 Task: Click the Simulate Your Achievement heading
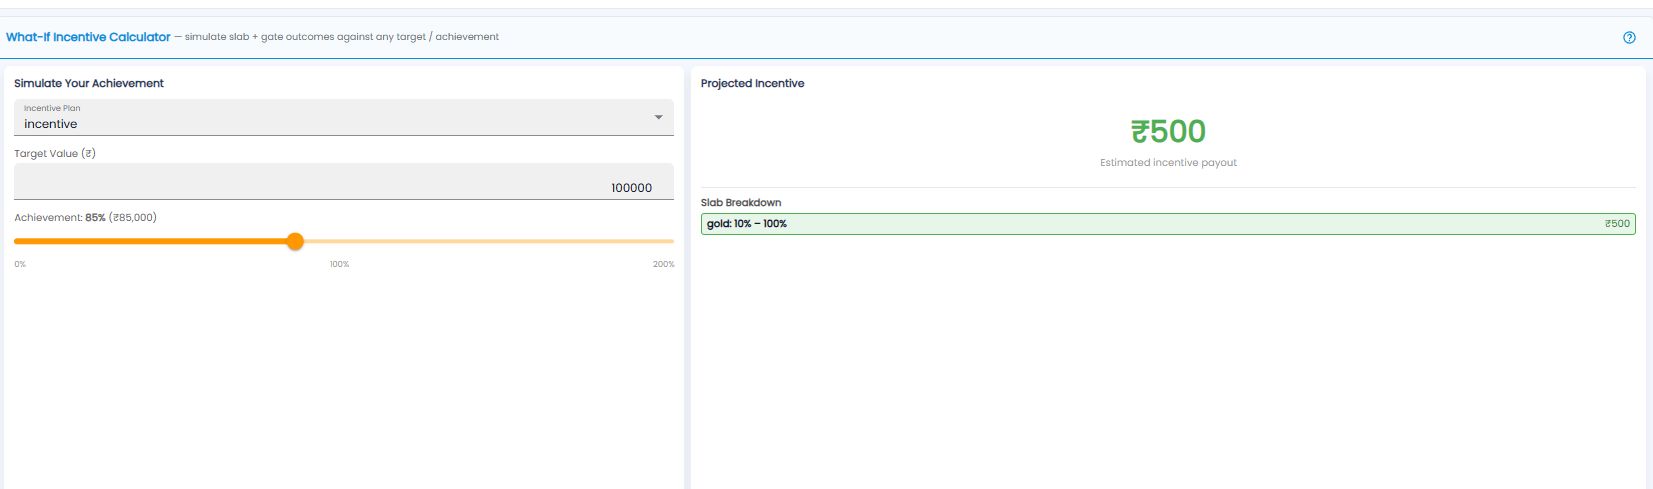click(x=89, y=83)
